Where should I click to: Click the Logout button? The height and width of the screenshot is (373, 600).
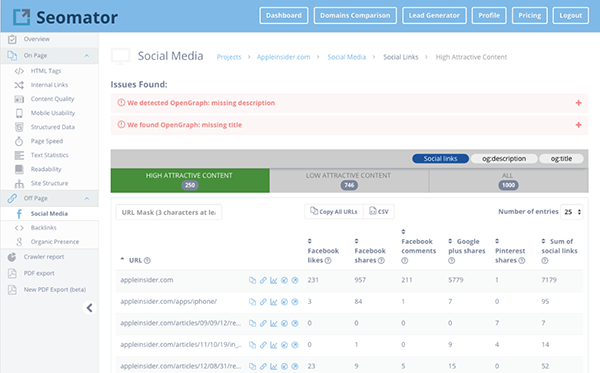571,16
